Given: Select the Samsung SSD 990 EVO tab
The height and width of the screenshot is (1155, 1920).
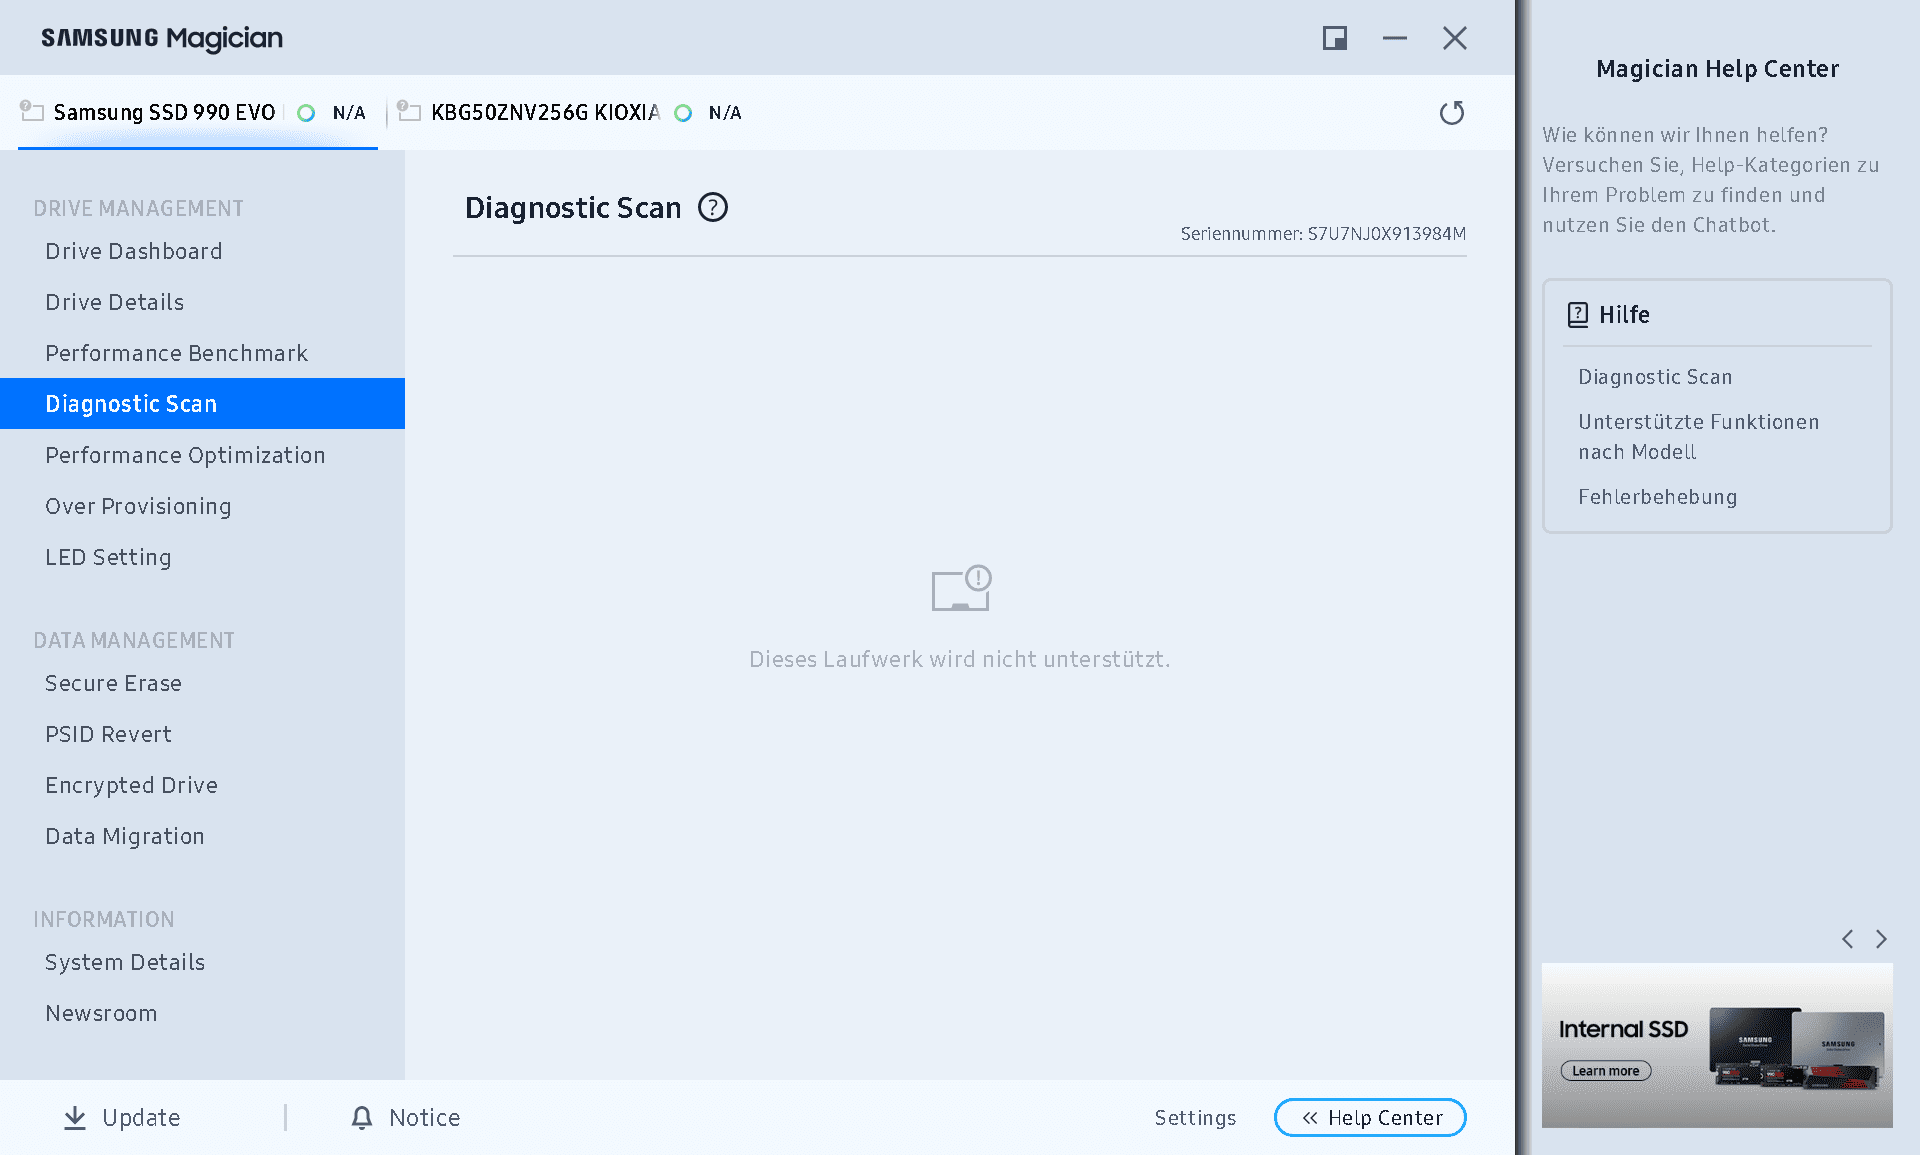Looking at the screenshot, I should pos(197,113).
